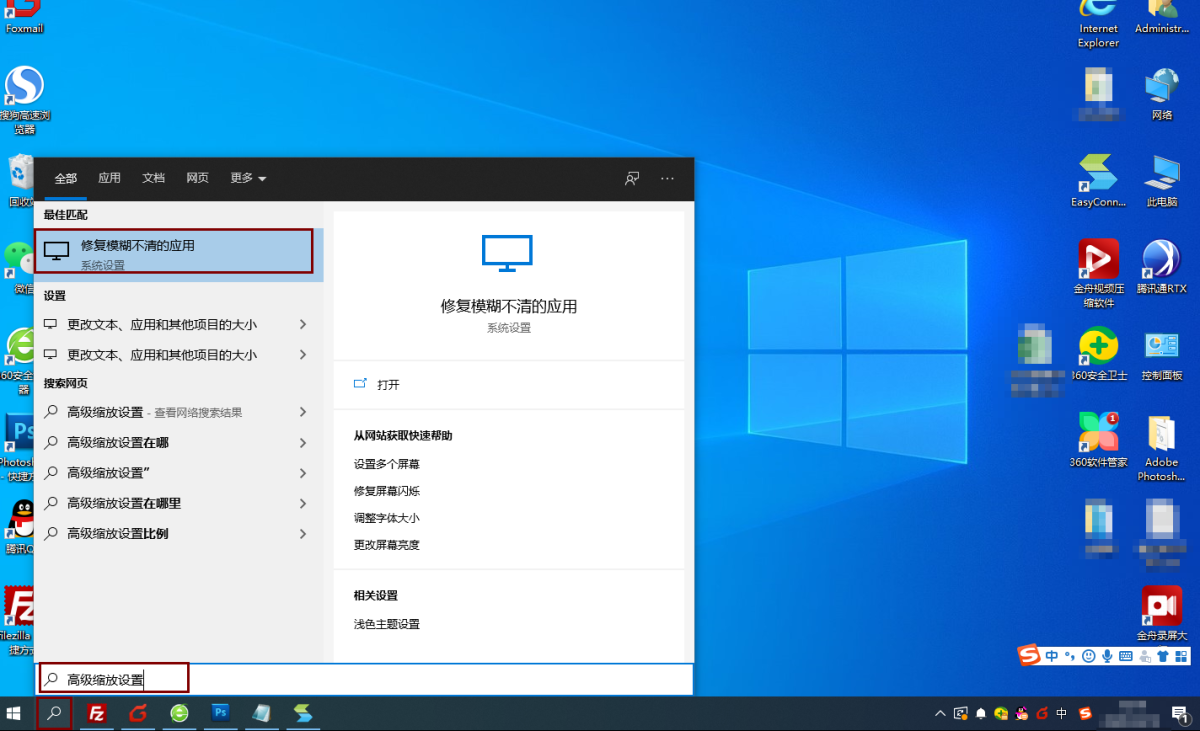
Task: Click the FileZilla icon in the taskbar
Action: click(x=97, y=713)
